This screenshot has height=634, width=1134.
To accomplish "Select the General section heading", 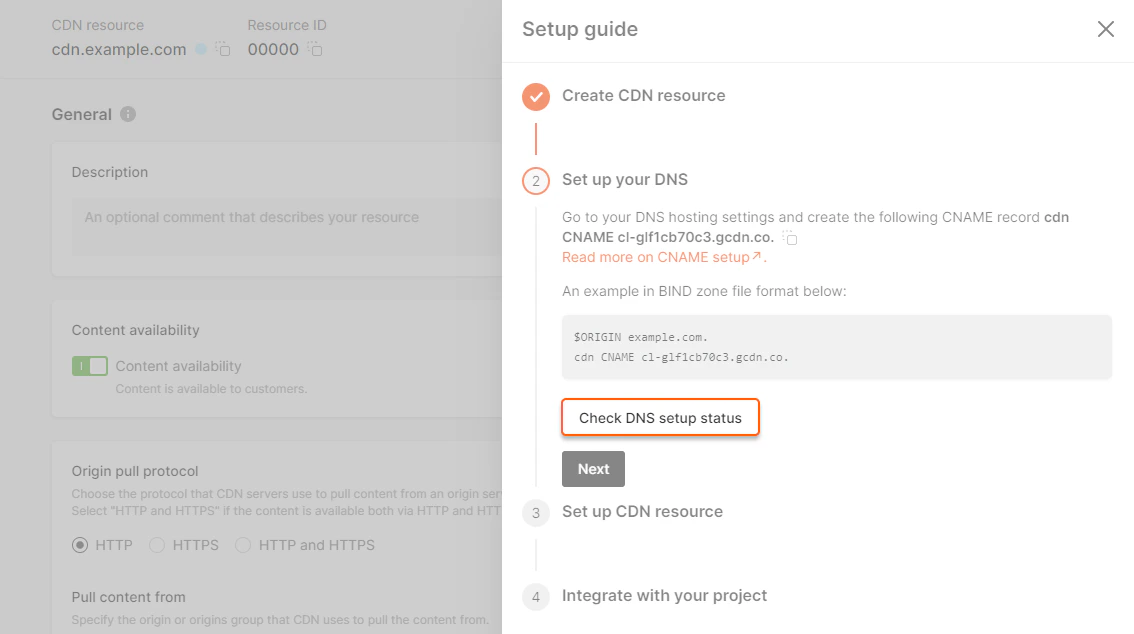I will [84, 114].
